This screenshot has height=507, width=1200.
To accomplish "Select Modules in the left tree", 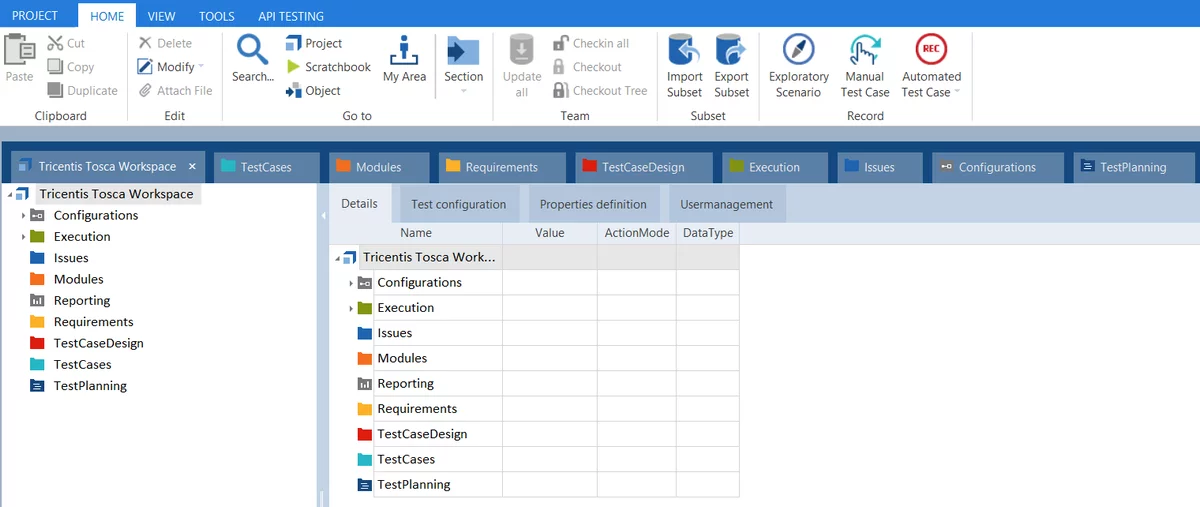I will 79,279.
